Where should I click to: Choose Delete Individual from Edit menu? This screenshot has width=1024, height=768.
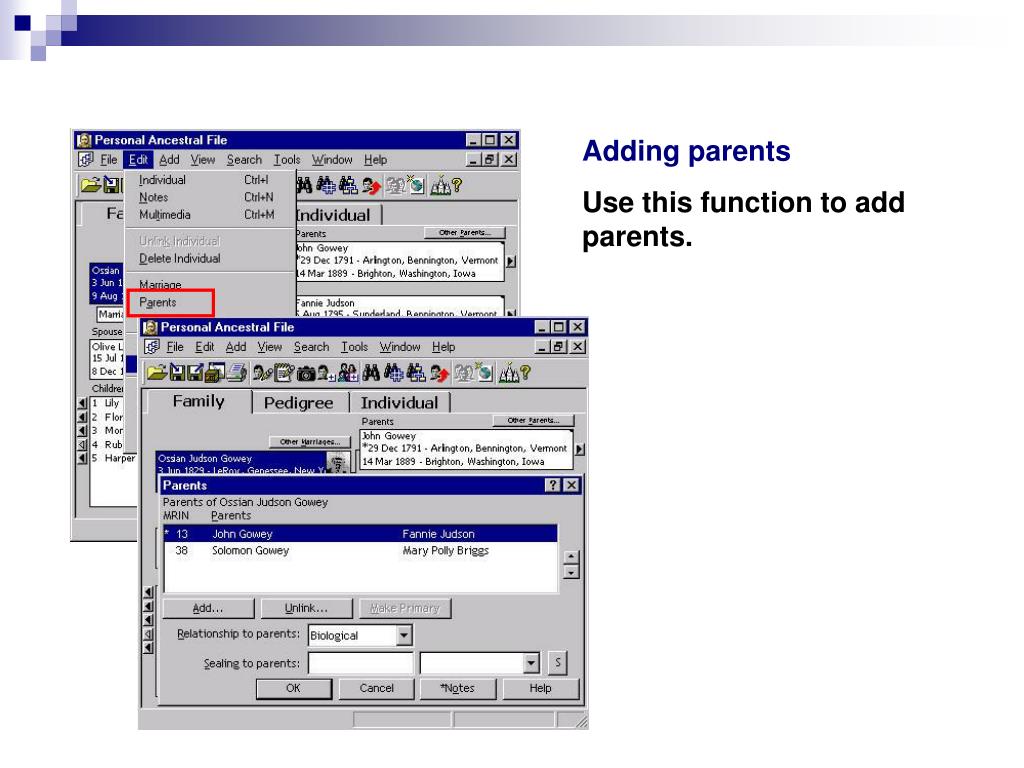(x=180, y=259)
